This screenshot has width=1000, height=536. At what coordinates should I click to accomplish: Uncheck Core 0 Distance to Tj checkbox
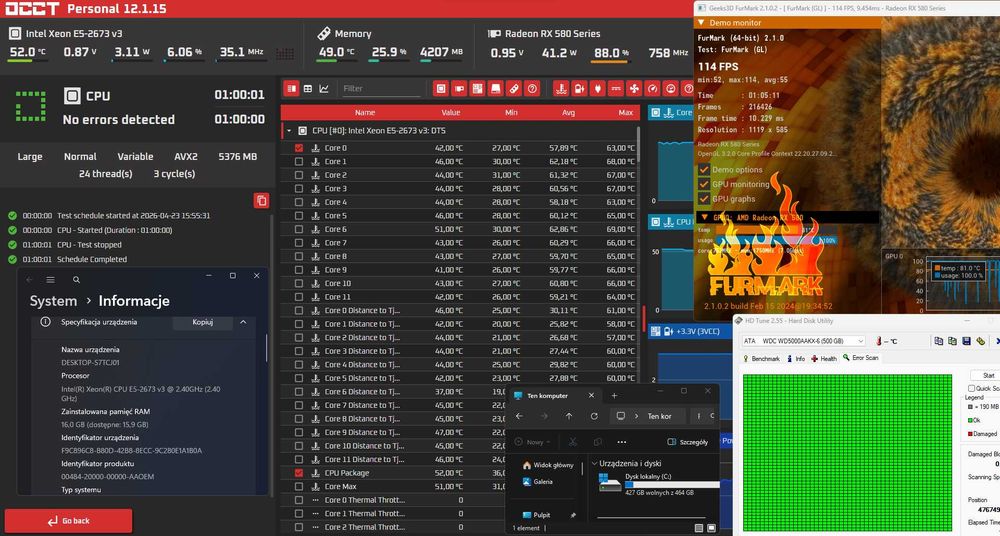click(x=298, y=311)
